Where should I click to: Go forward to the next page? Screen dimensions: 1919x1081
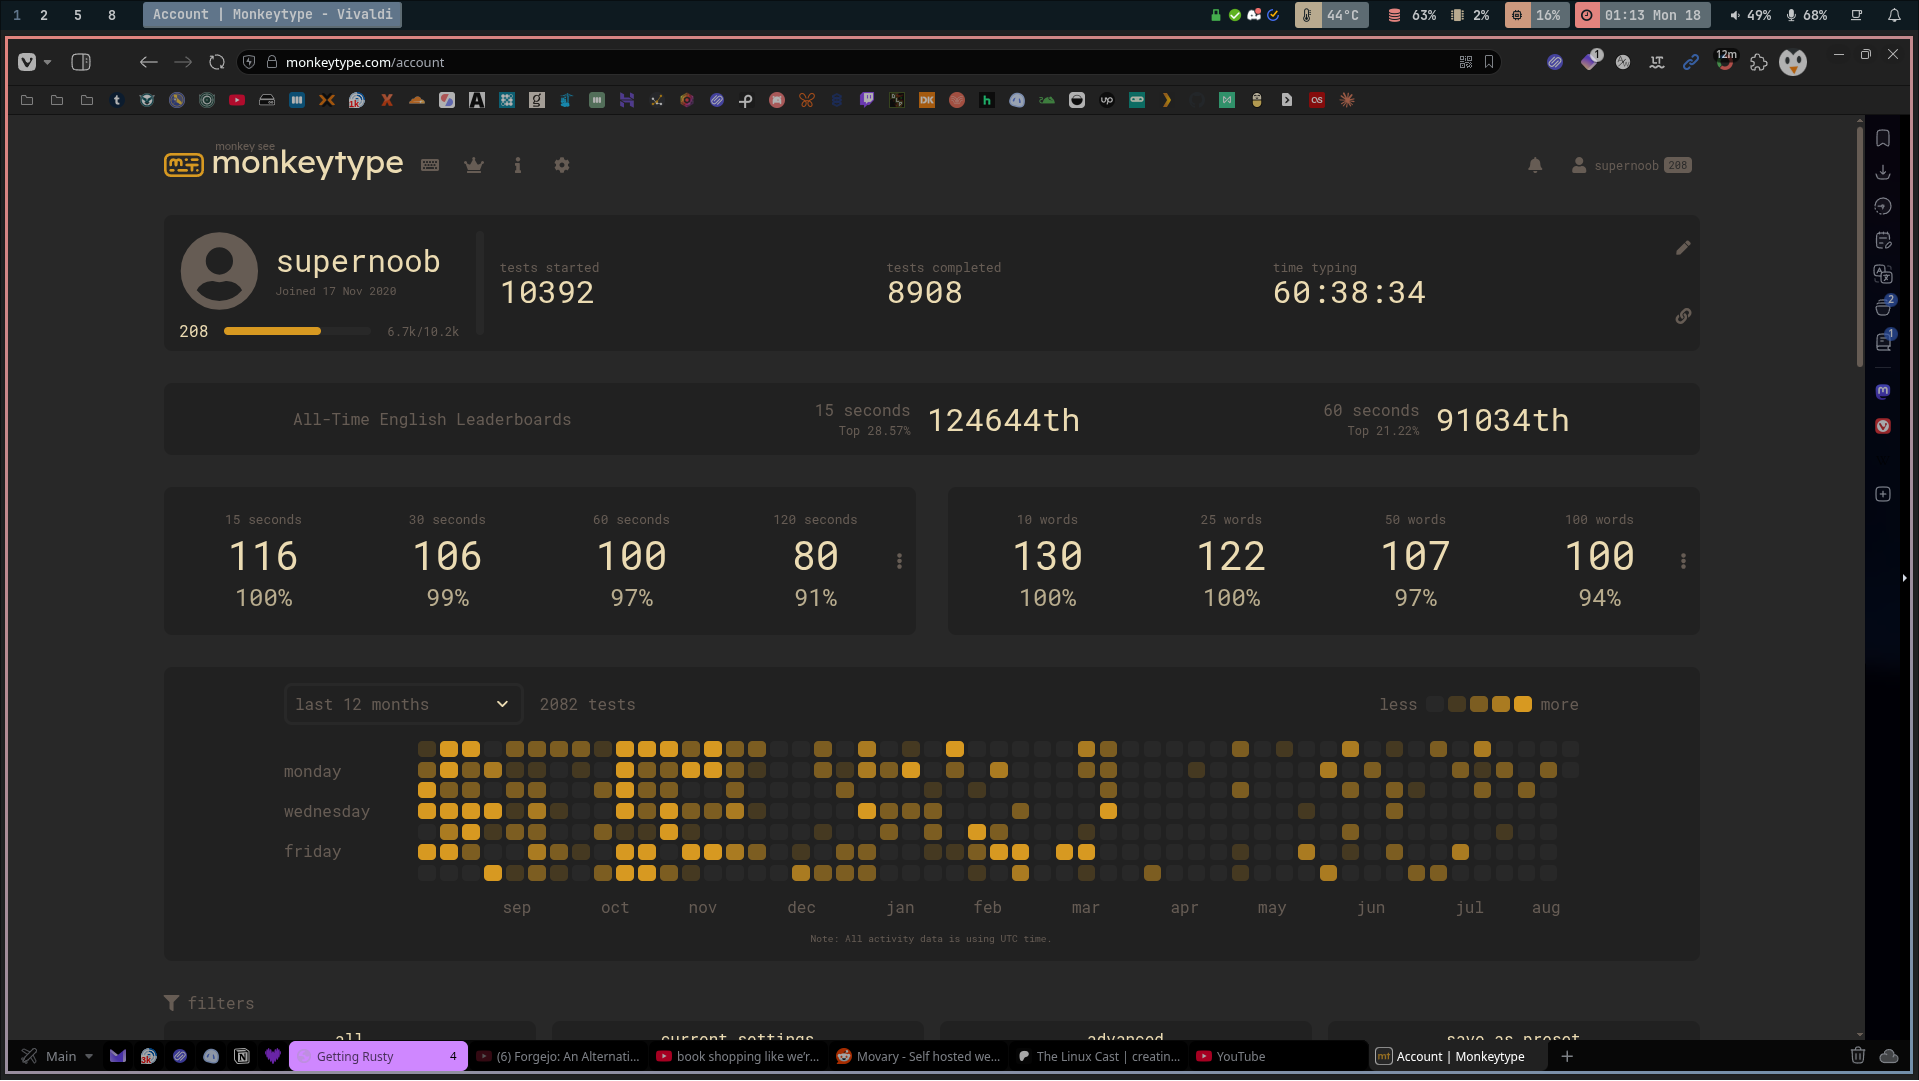point(183,62)
